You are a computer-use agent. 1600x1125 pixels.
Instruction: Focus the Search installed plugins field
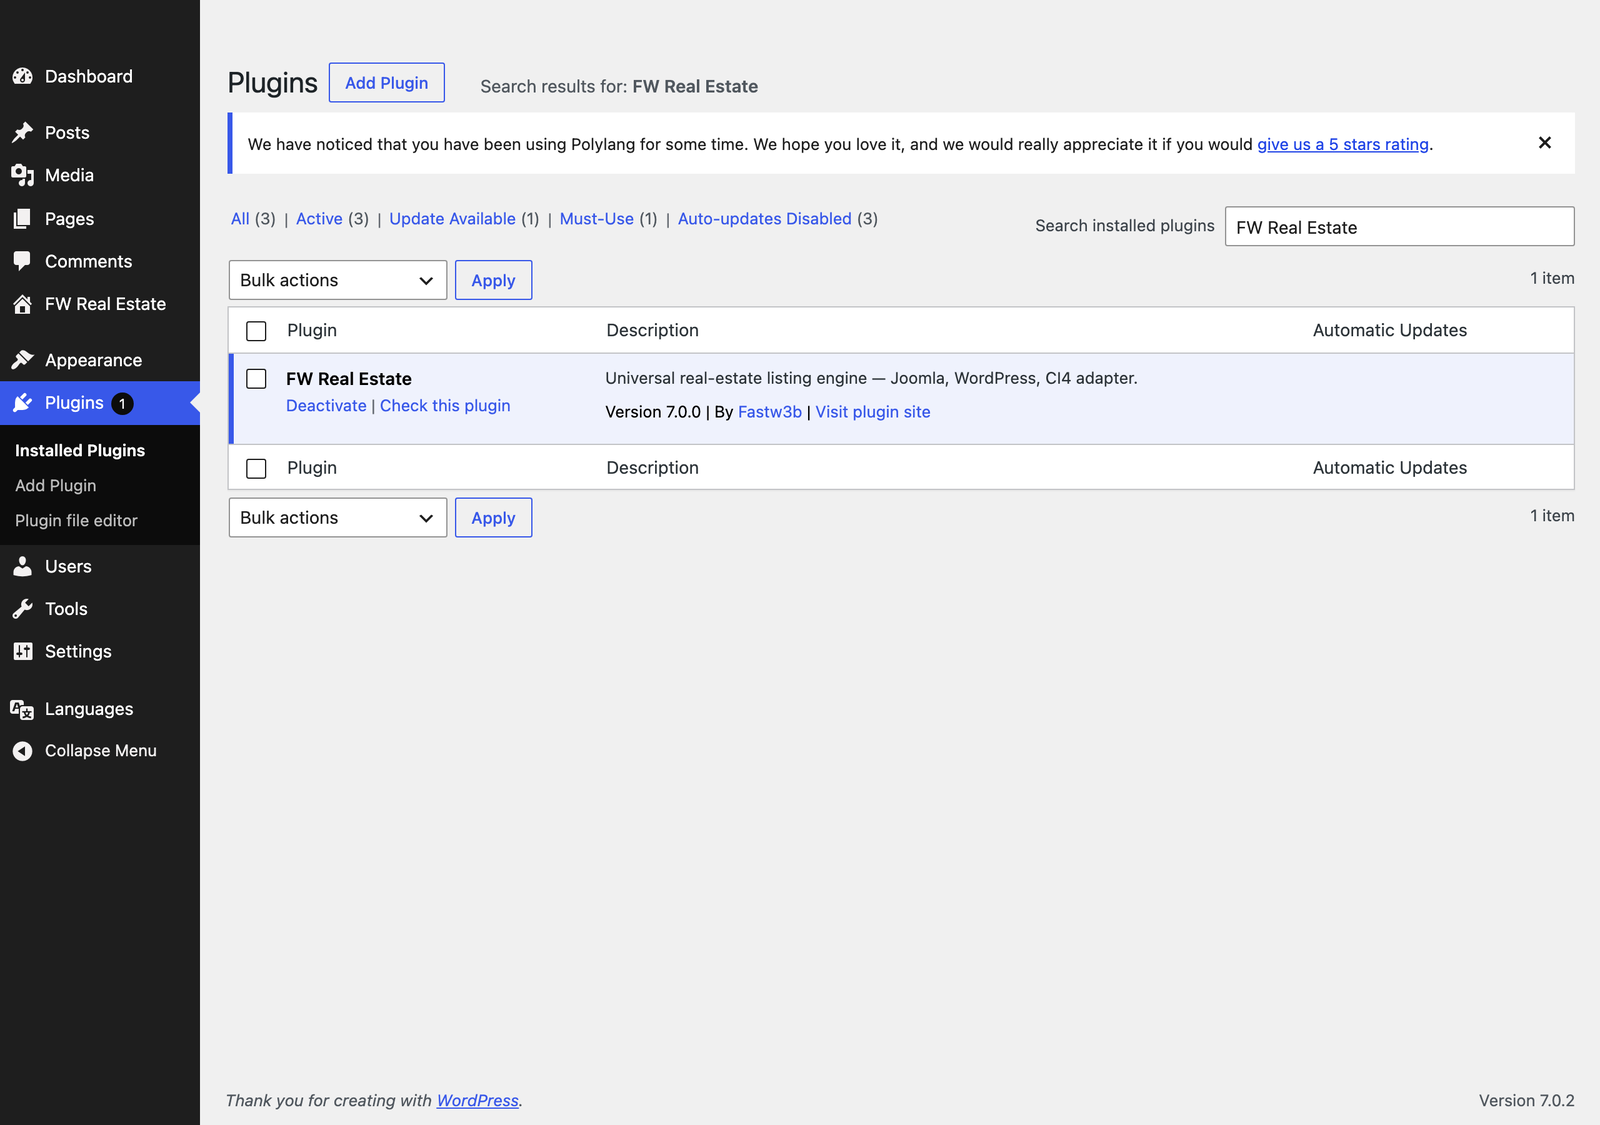tap(1400, 227)
